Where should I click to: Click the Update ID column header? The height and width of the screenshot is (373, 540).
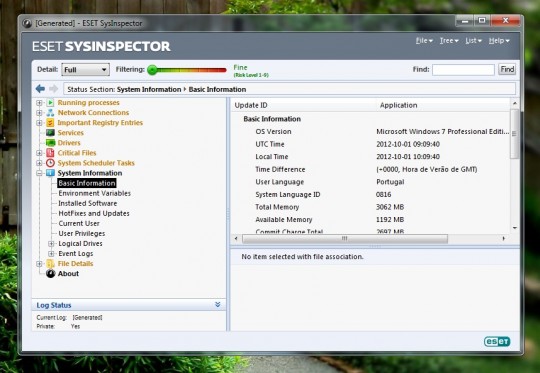303,105
